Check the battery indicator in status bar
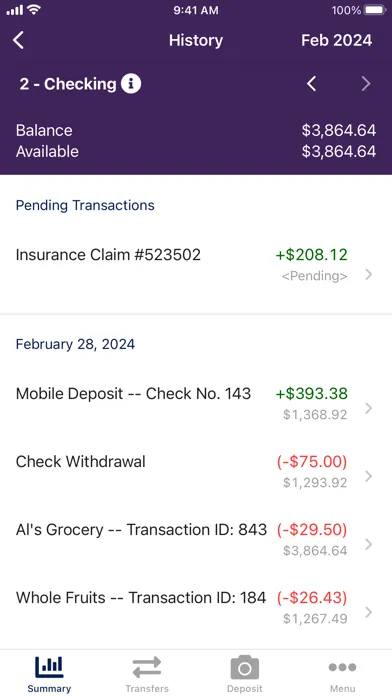Screen dimensions: 392x696 click(374, 10)
